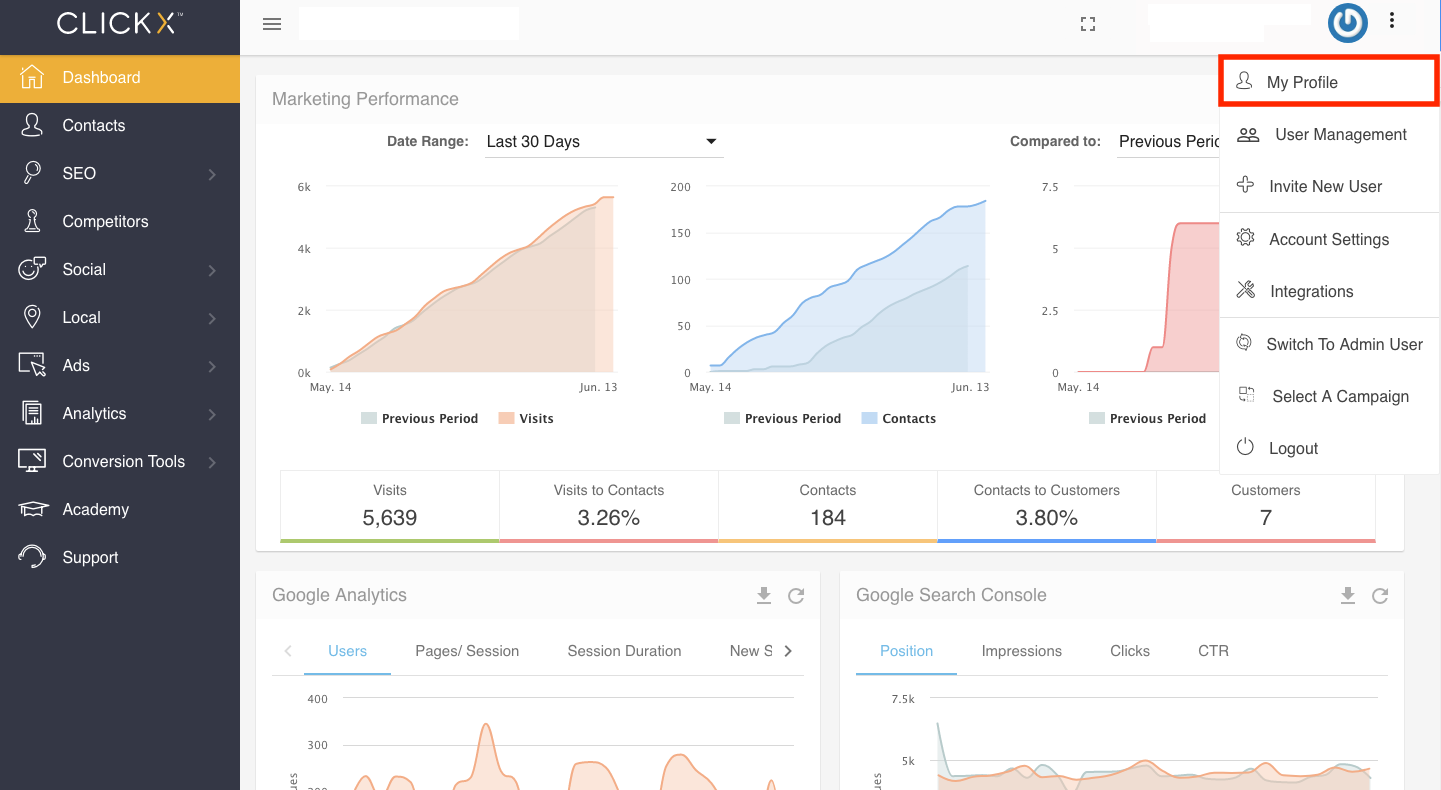The height and width of the screenshot is (790, 1441).
Task: Click the Logout power icon
Action: 1245,447
